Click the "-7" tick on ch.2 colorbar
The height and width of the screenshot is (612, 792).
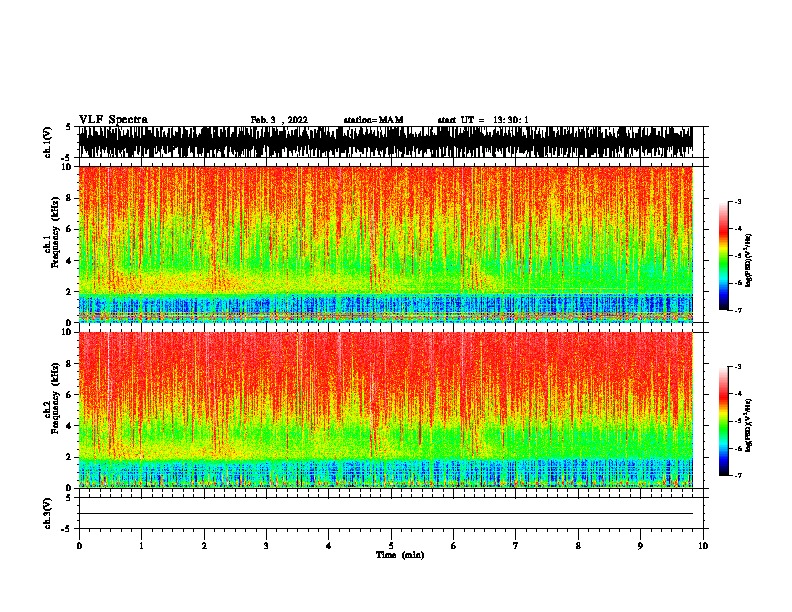[x=738, y=476]
